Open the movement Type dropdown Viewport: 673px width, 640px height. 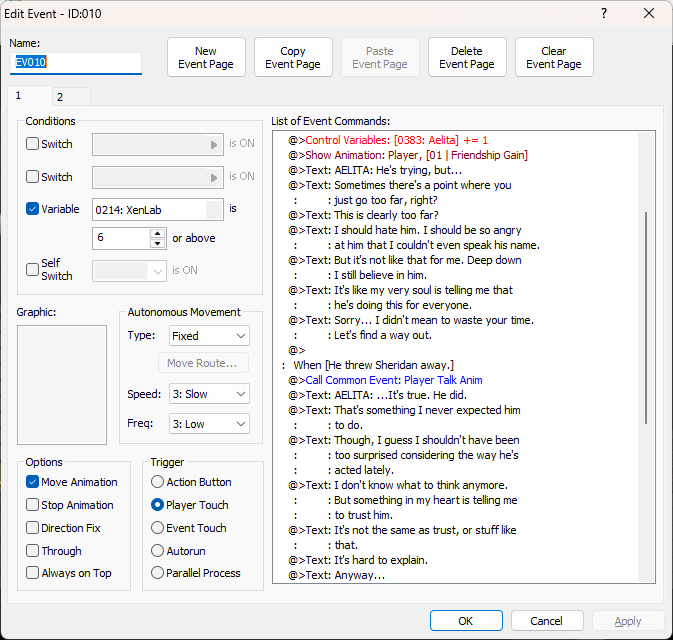point(208,336)
